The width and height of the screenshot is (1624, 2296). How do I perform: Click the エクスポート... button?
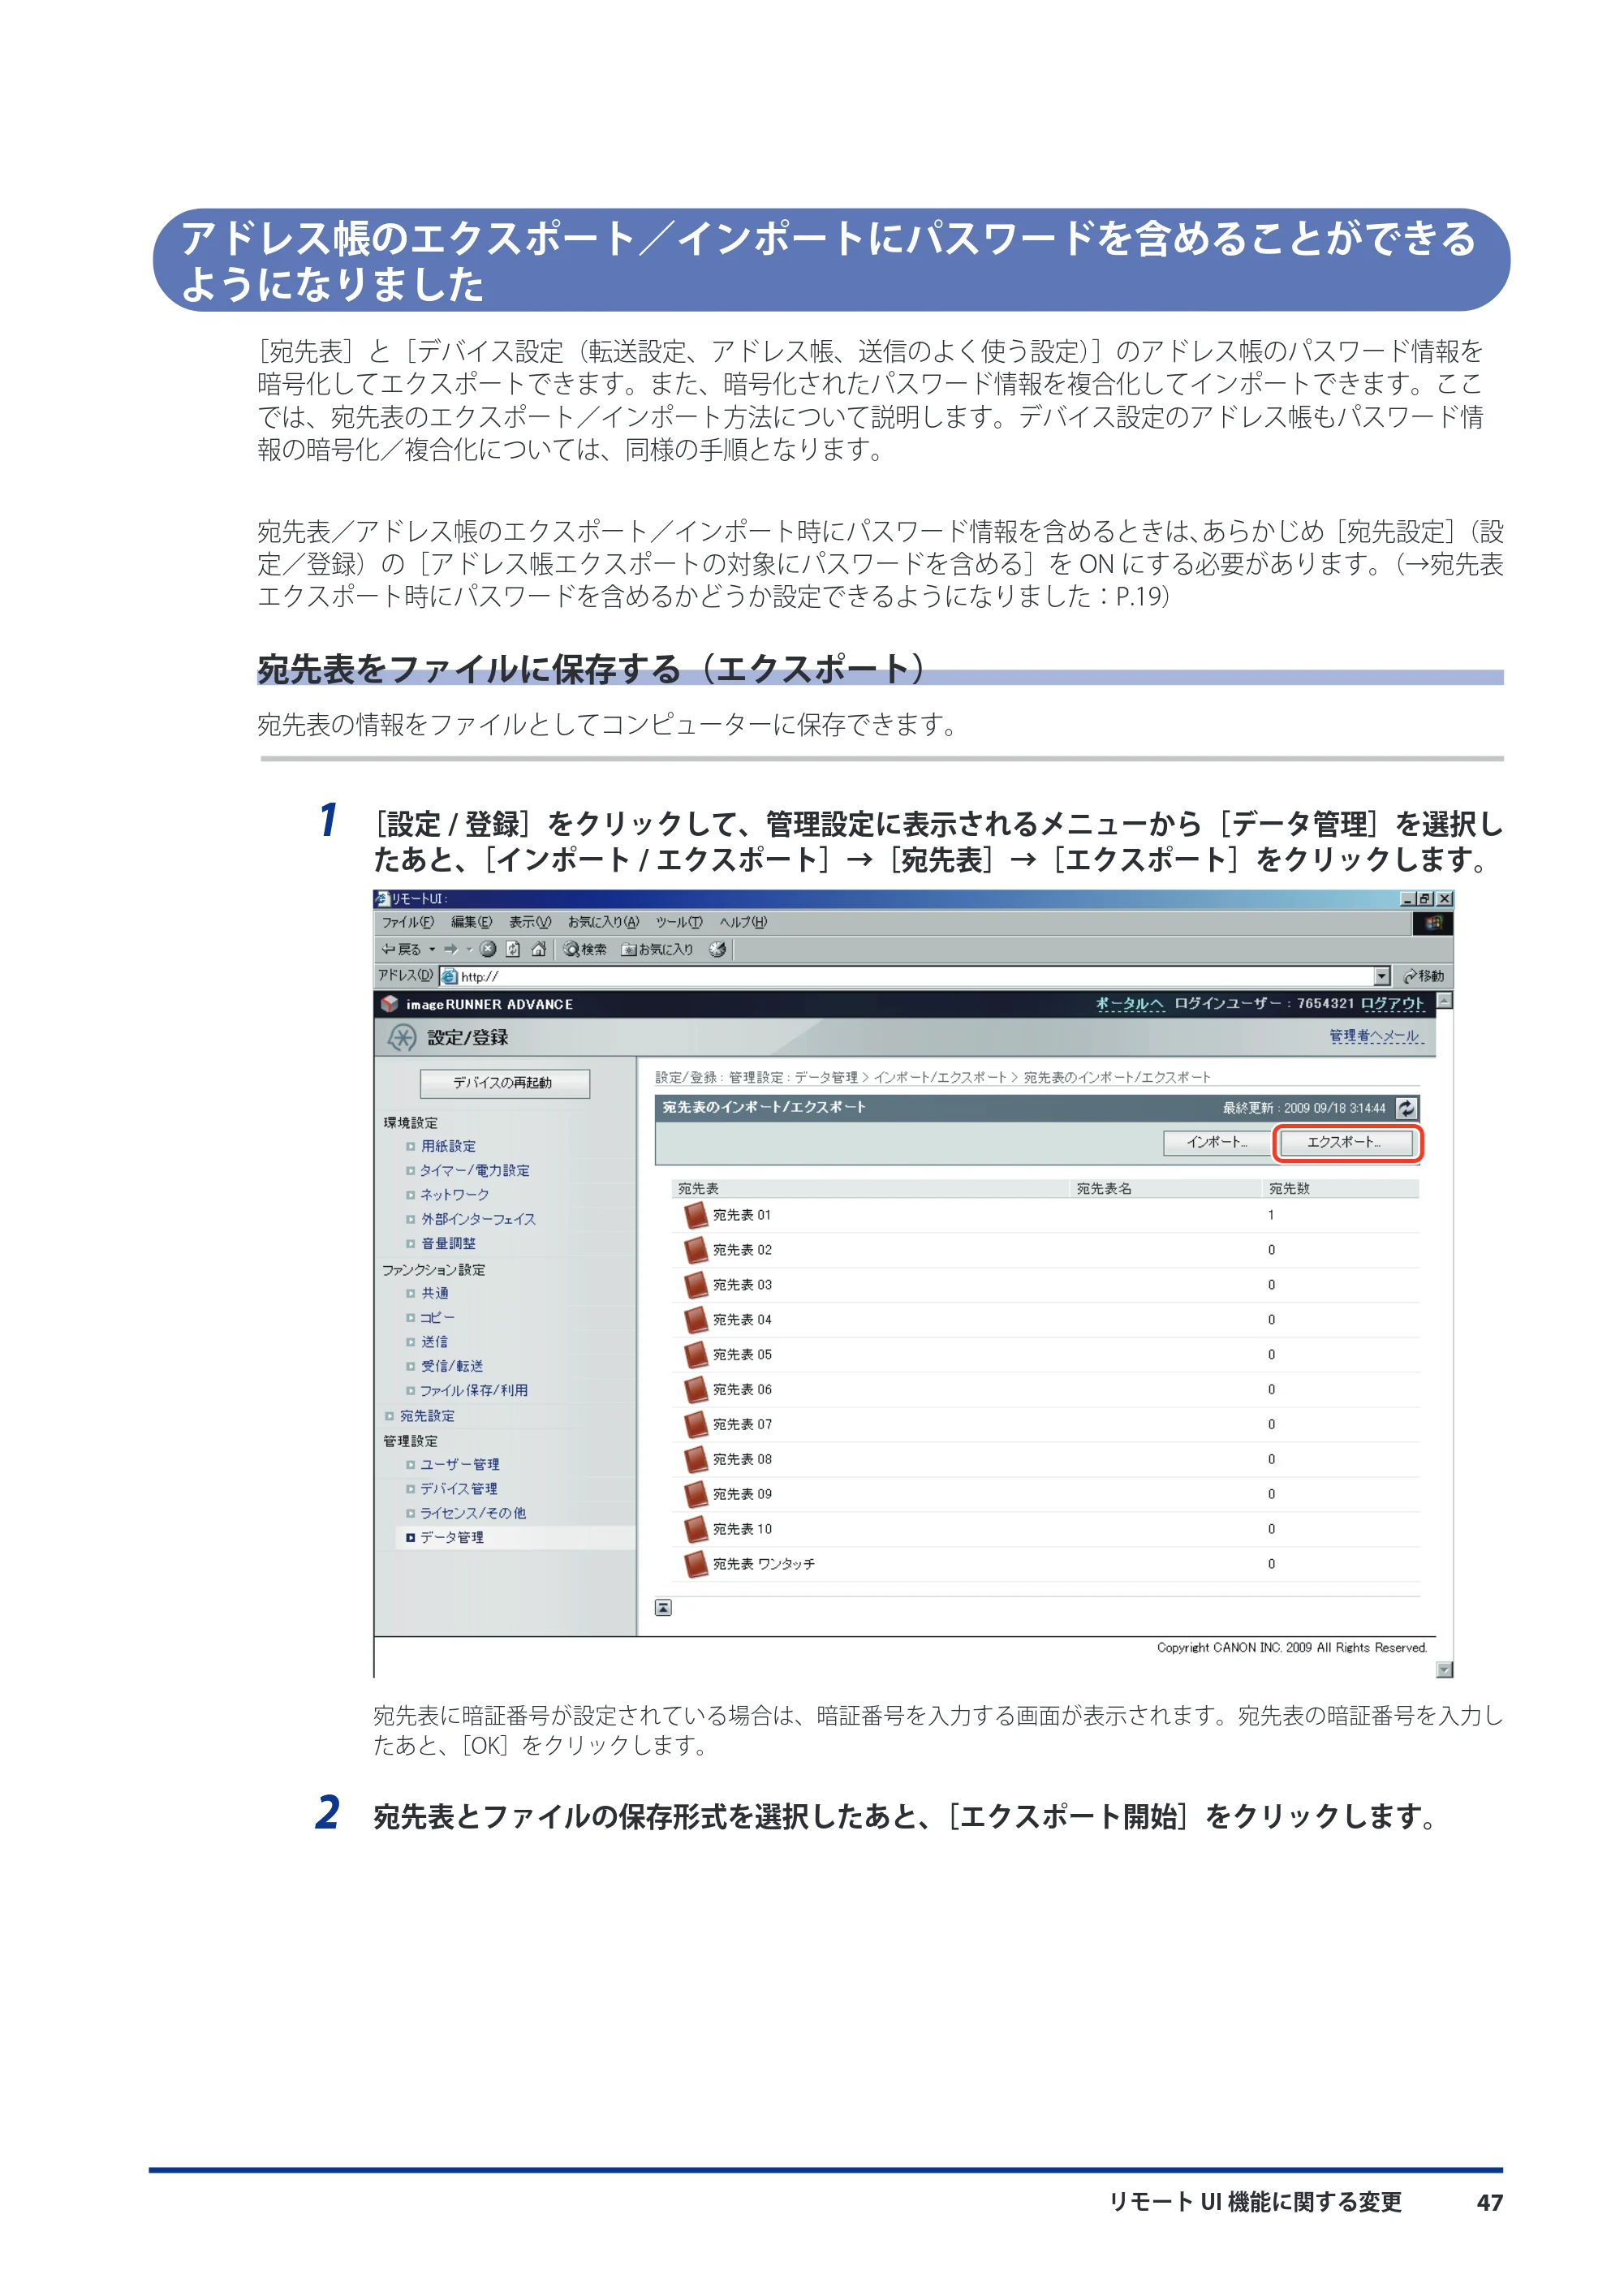[1346, 1142]
